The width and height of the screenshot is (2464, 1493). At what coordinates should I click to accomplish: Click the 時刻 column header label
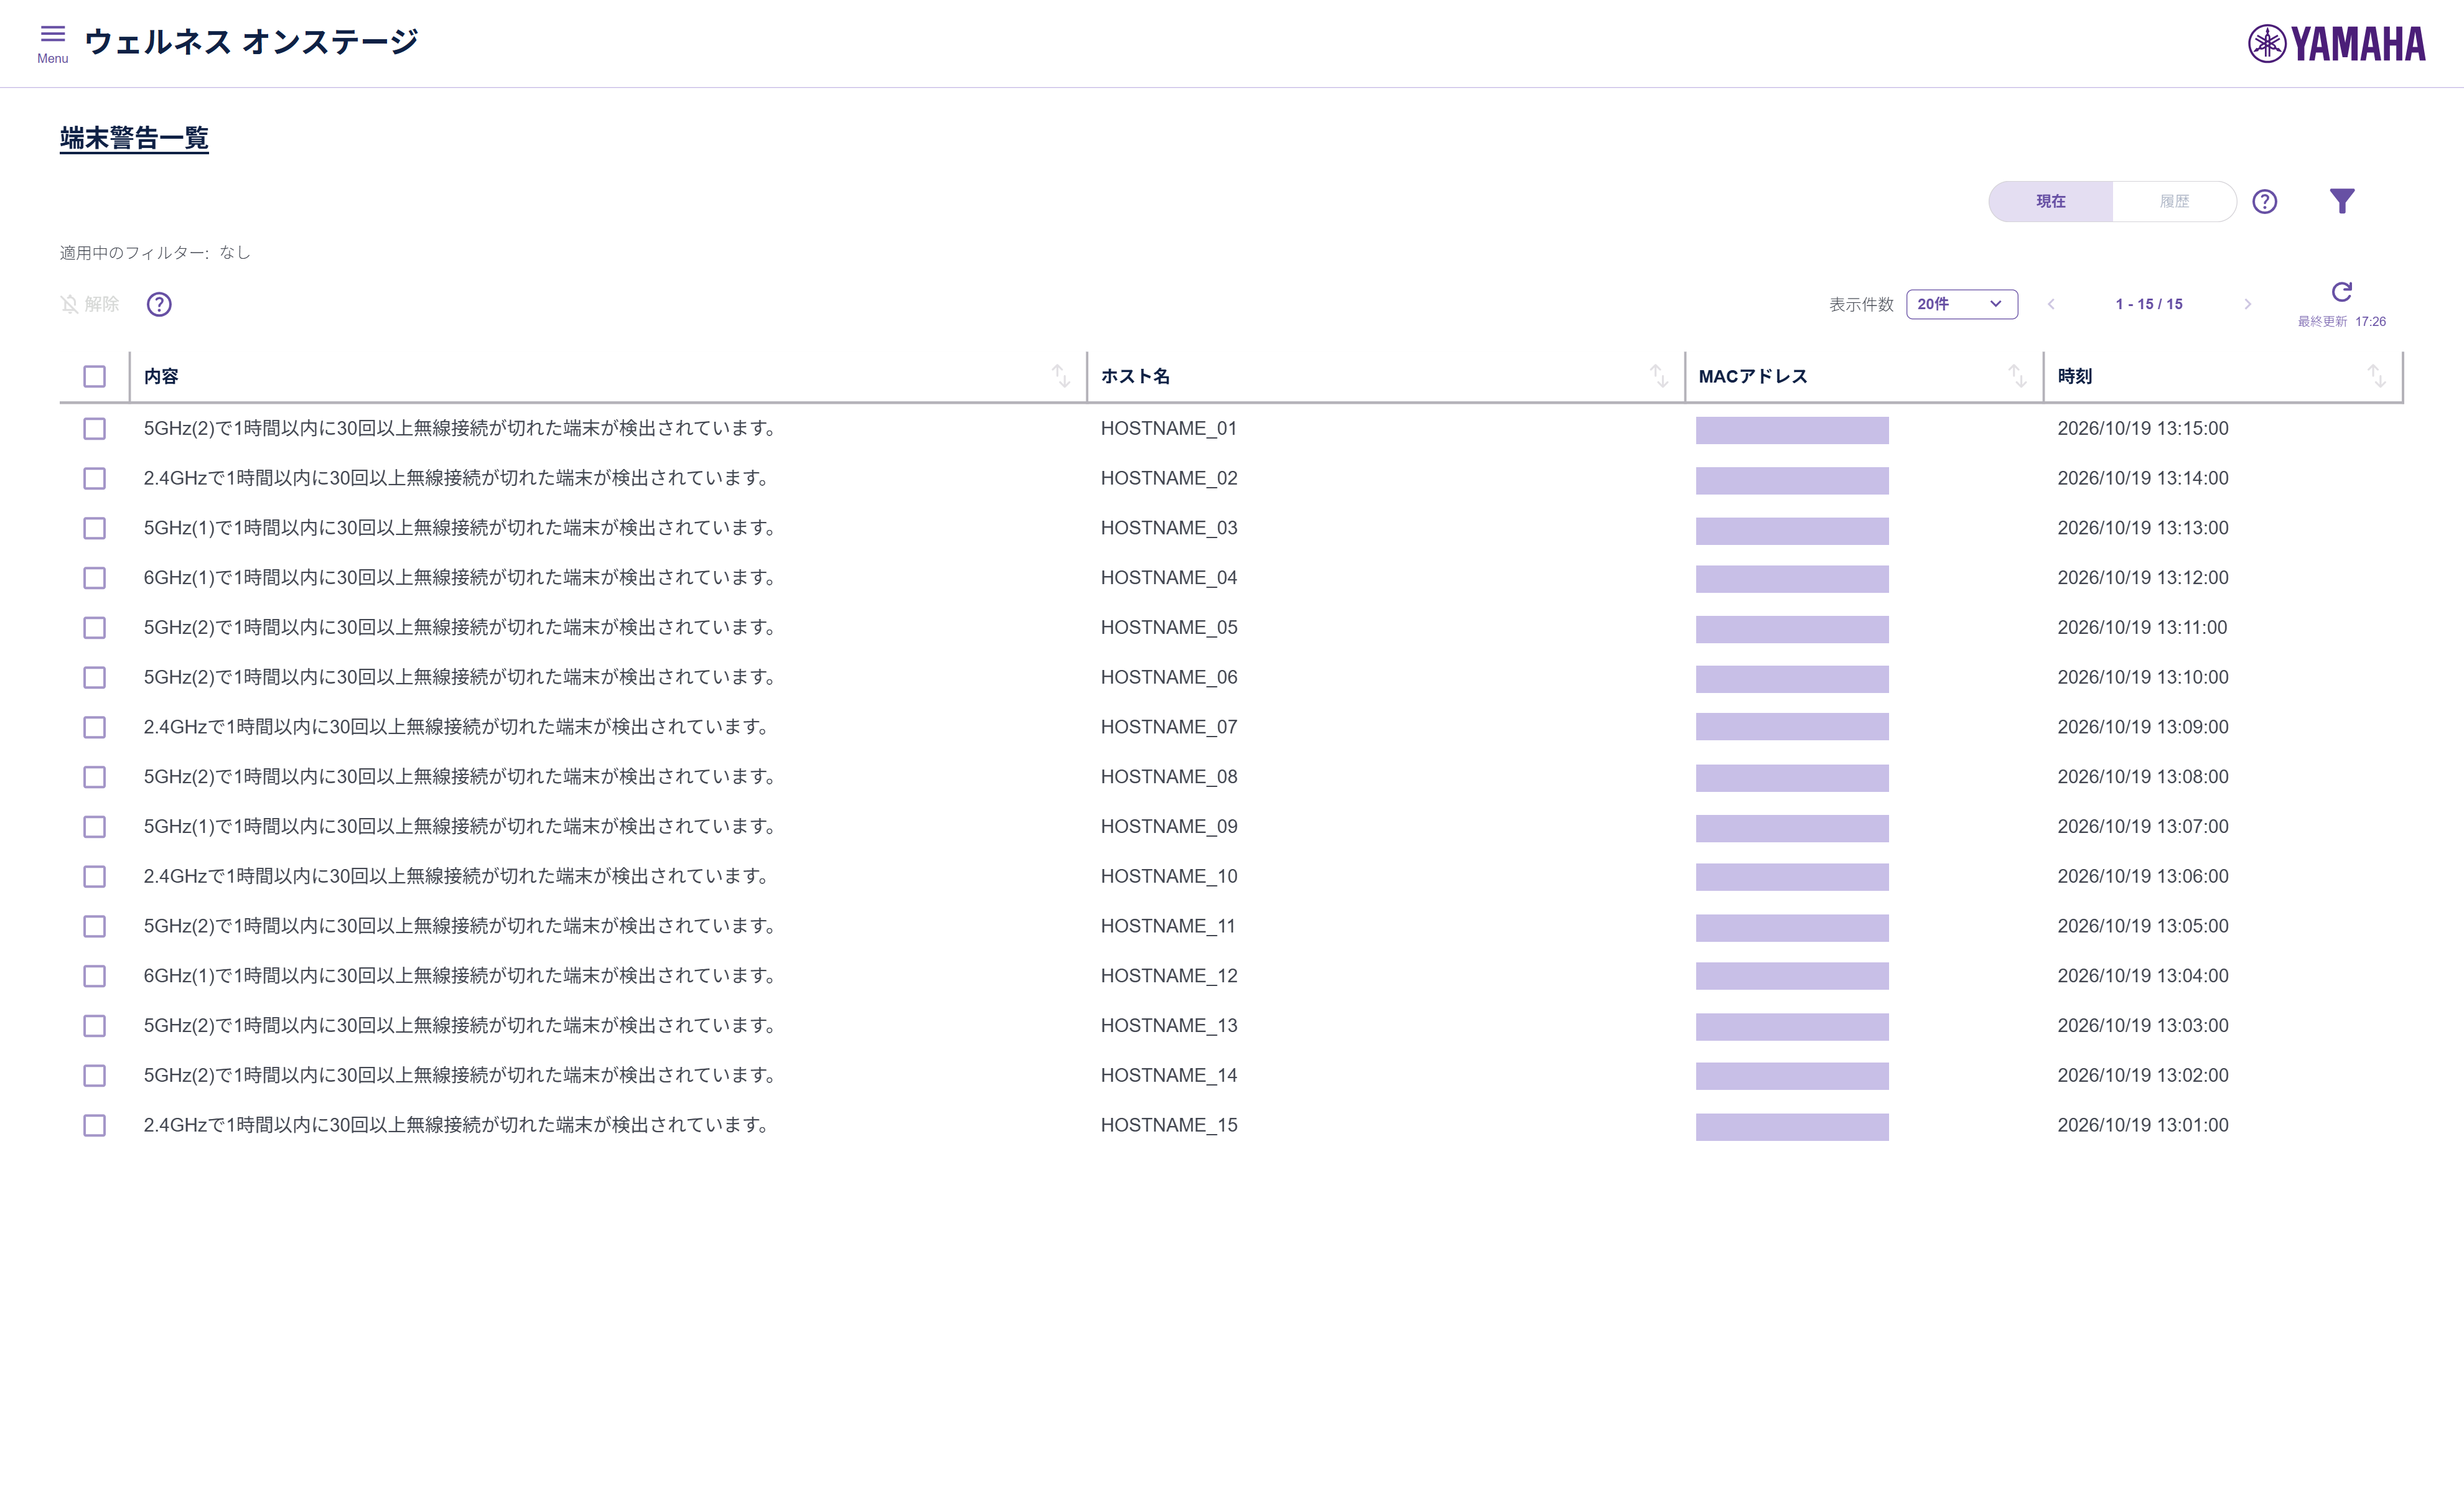click(2075, 377)
